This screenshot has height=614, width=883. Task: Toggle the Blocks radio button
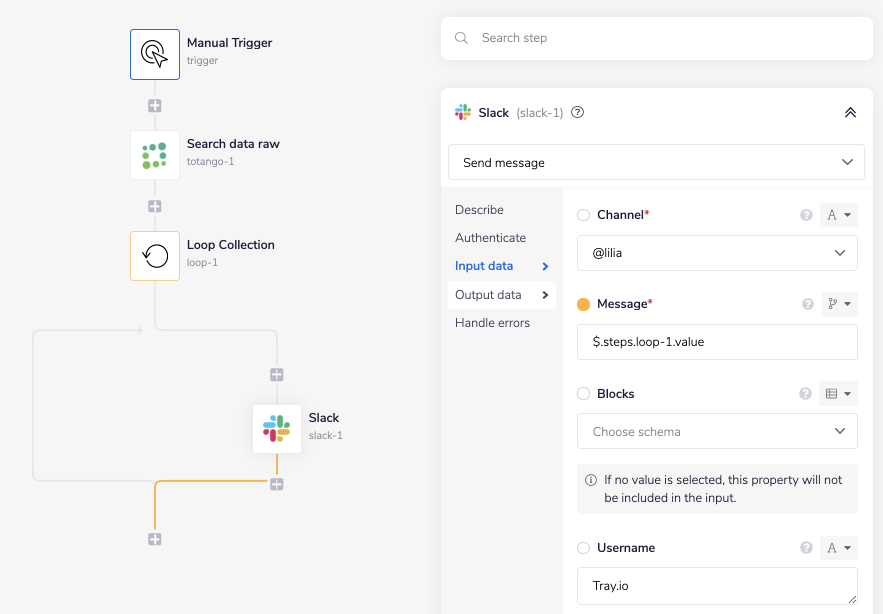(584, 394)
